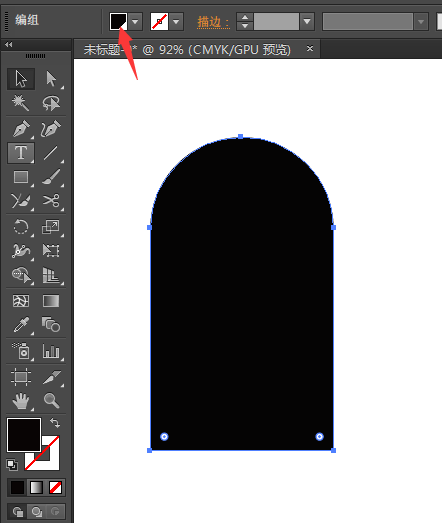Select the Scissors tool

pos(51,201)
